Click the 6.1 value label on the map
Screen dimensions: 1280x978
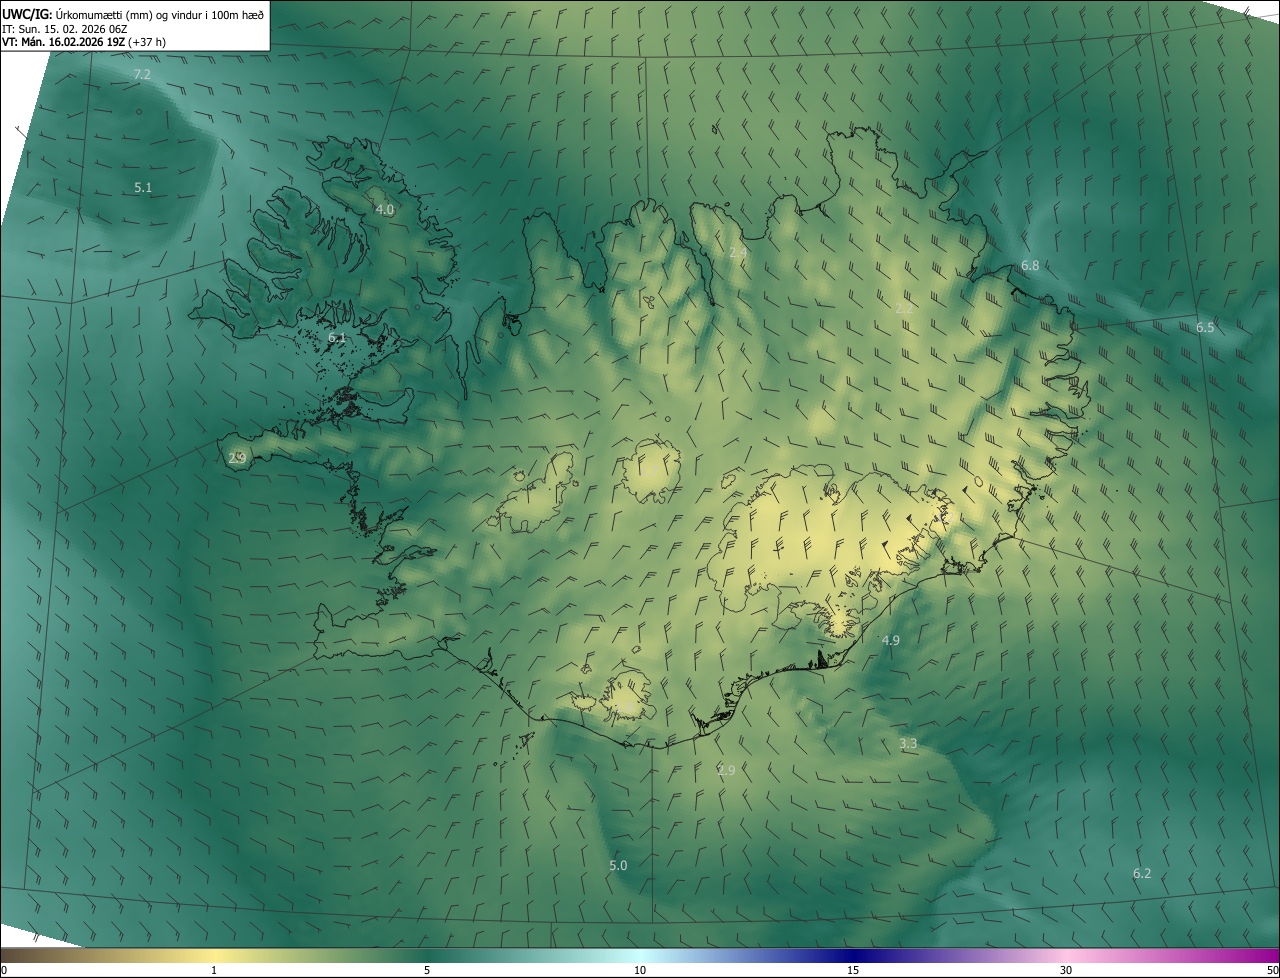point(337,337)
